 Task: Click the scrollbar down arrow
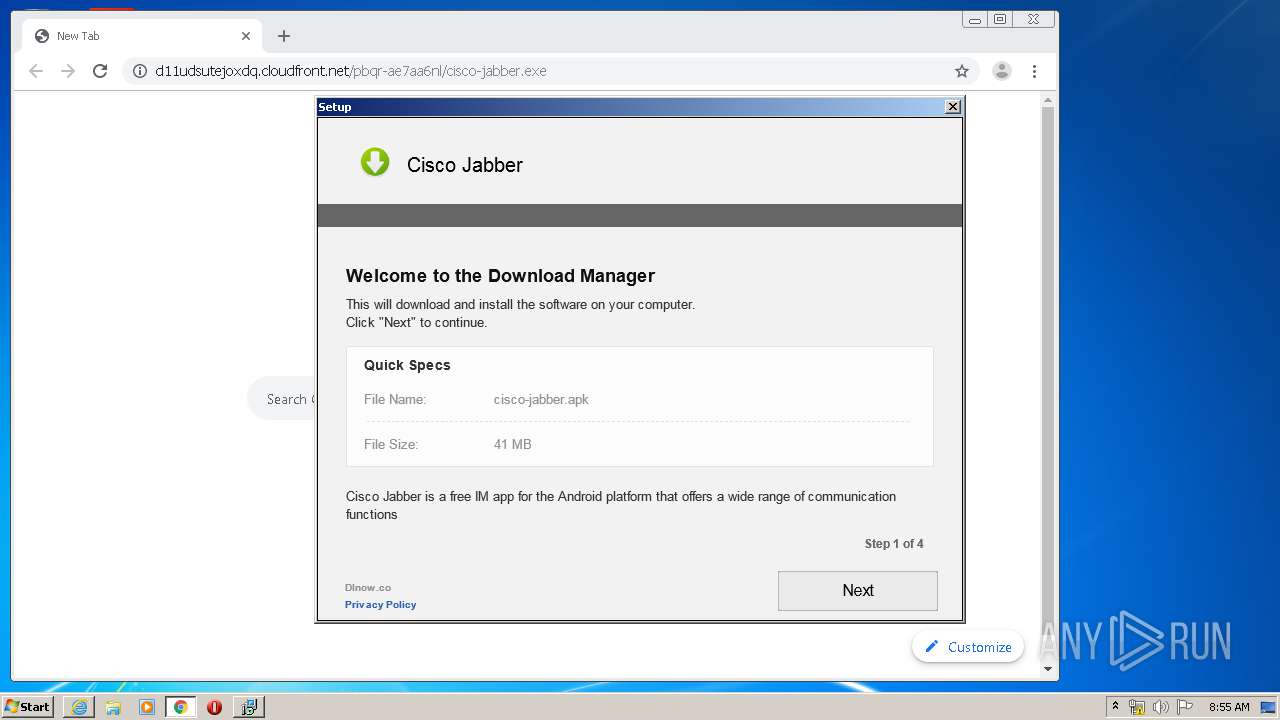coord(1048,669)
